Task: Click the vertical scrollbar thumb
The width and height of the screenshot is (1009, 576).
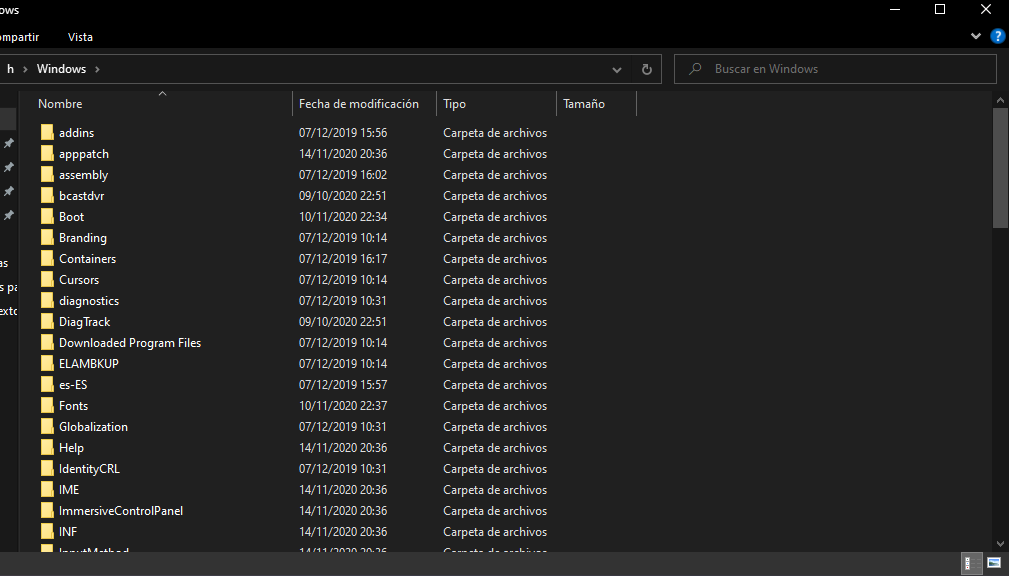Action: 1000,168
